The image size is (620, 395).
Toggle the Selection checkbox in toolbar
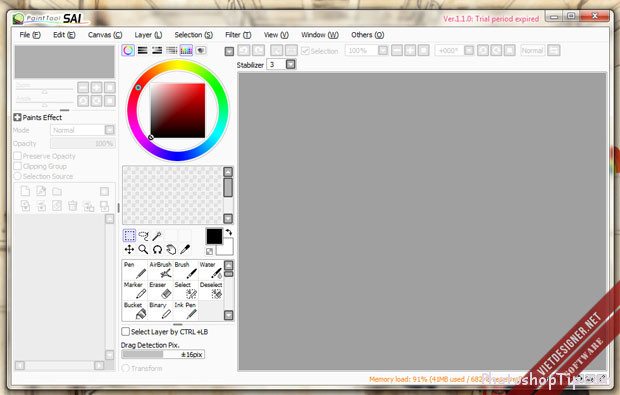coord(305,51)
